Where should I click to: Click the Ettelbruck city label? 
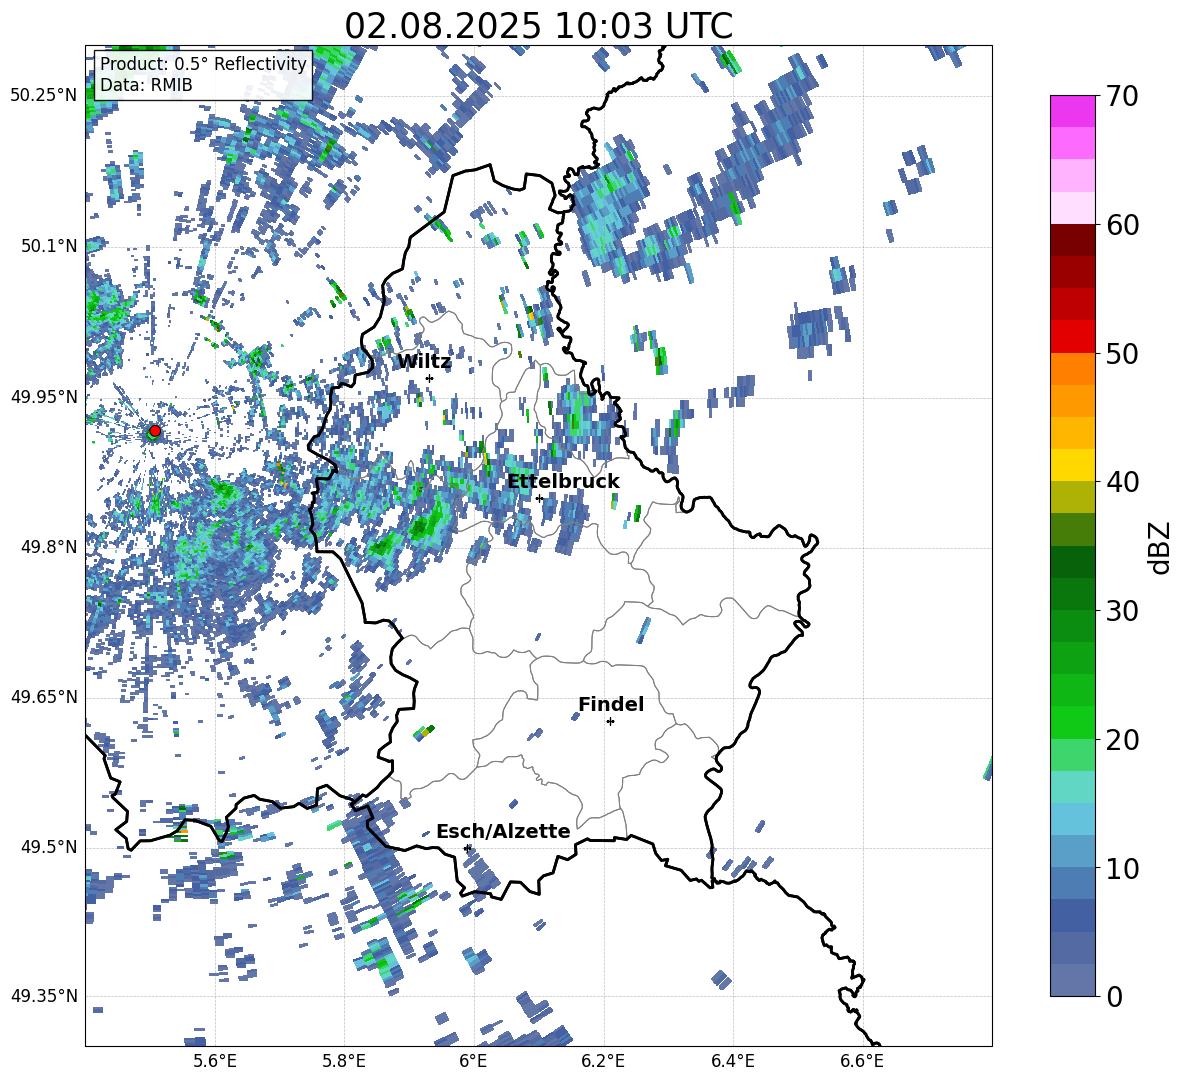(x=563, y=482)
